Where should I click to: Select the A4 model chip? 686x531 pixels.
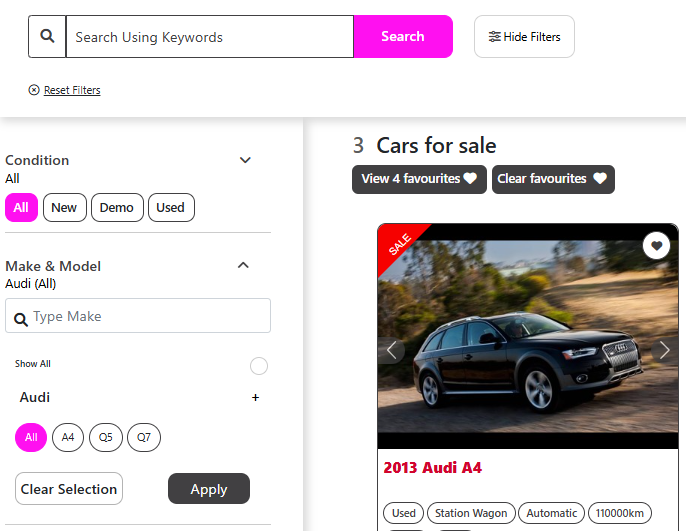tap(68, 438)
